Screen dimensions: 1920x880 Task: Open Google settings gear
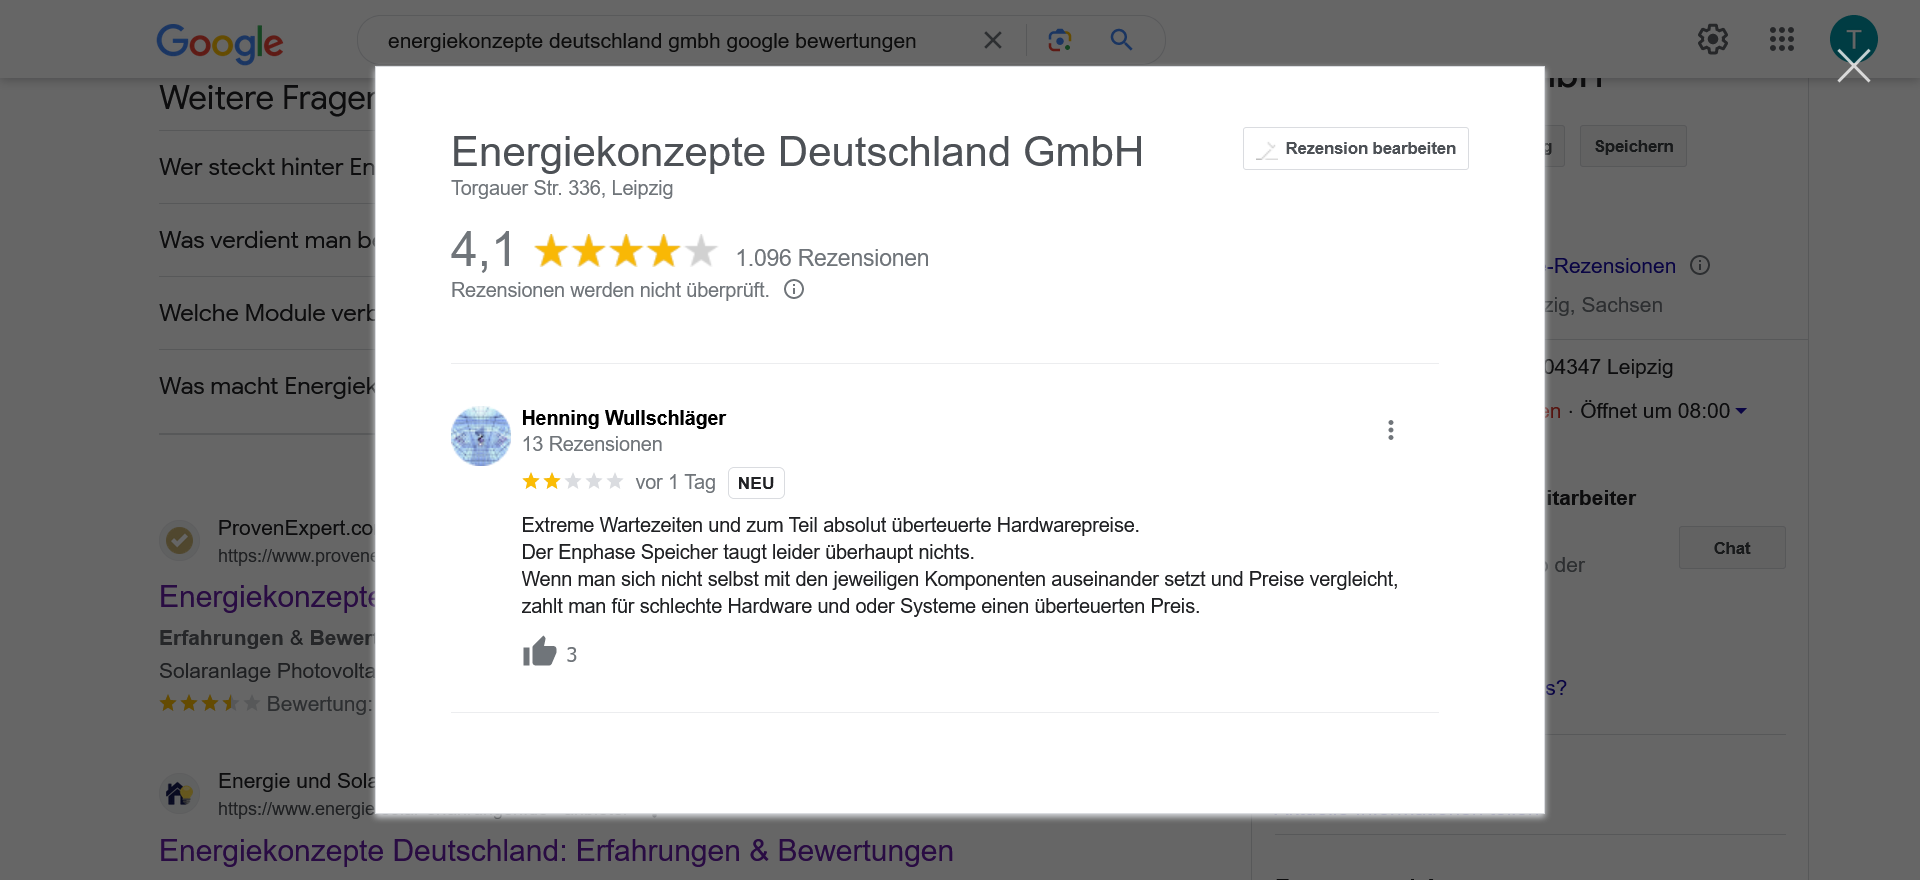[1712, 40]
